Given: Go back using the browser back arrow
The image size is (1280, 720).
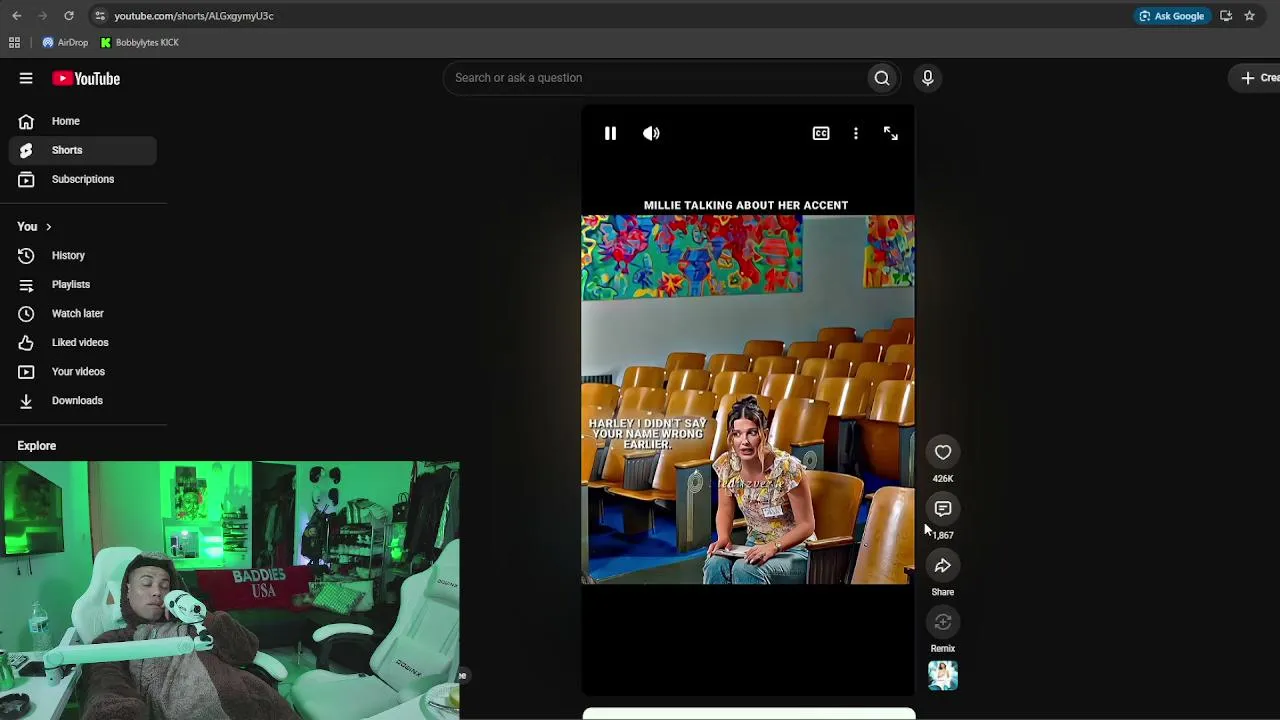Looking at the screenshot, I should coord(17,16).
